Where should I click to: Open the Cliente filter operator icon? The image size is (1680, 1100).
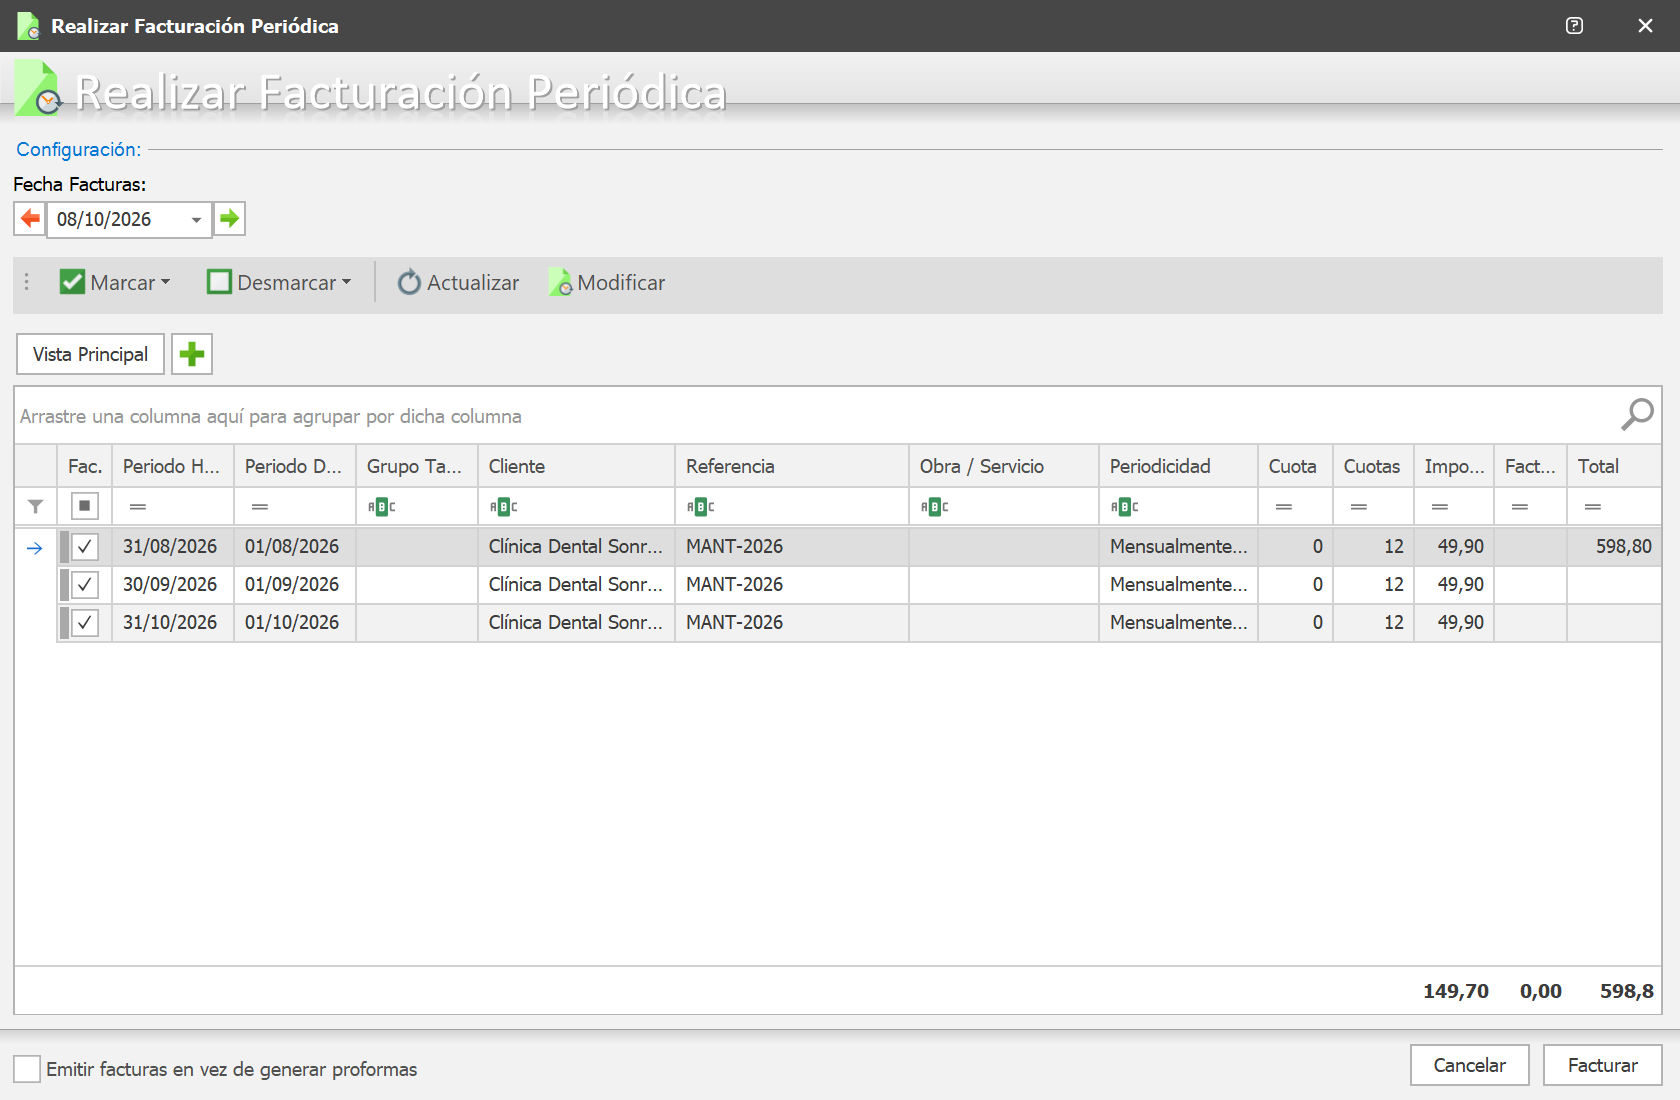tap(504, 507)
